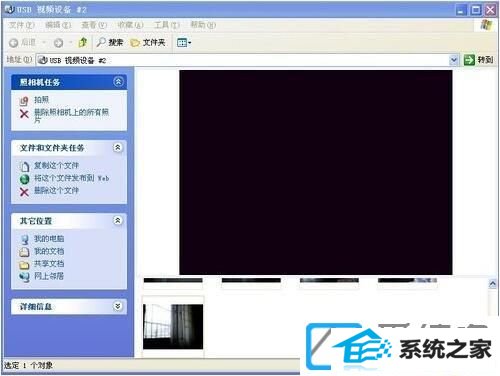Collapse the 其它位置 panel
This screenshot has height=376, width=500.
point(118,220)
